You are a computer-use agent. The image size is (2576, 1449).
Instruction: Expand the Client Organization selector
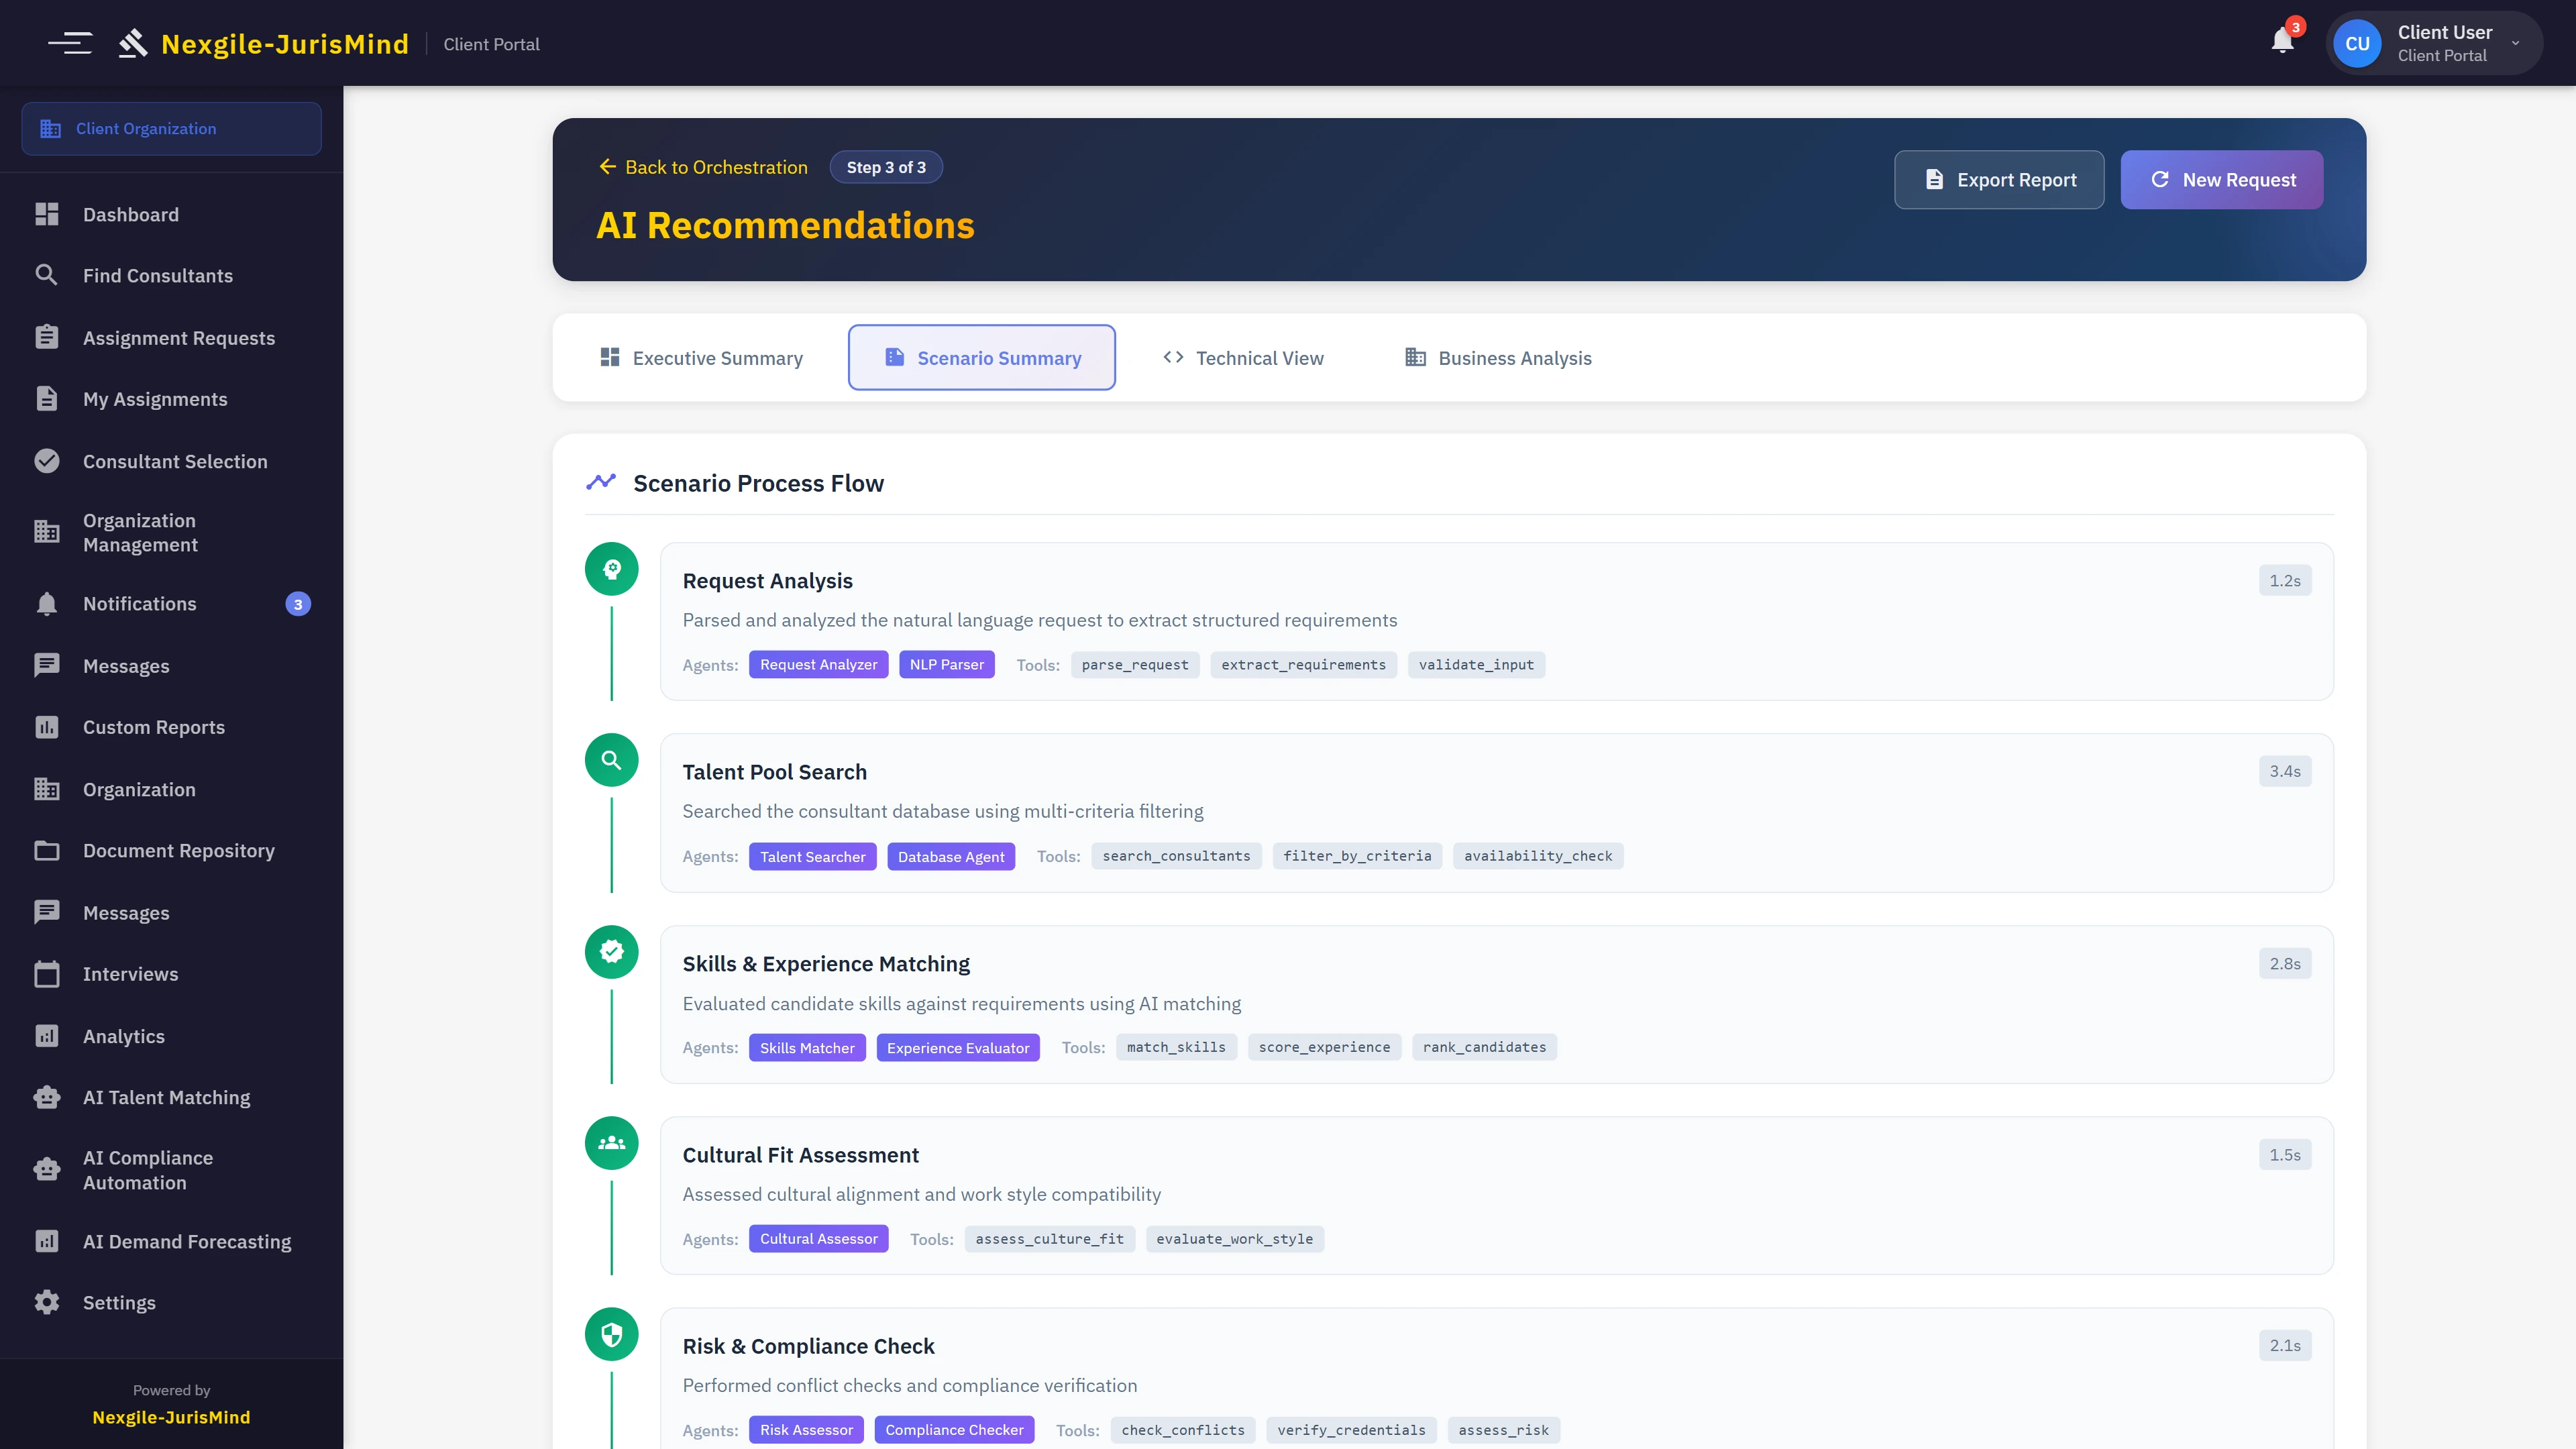(x=170, y=128)
